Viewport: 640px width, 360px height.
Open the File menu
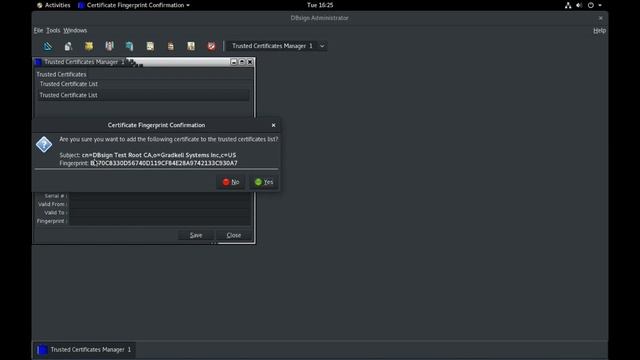tap(38, 31)
